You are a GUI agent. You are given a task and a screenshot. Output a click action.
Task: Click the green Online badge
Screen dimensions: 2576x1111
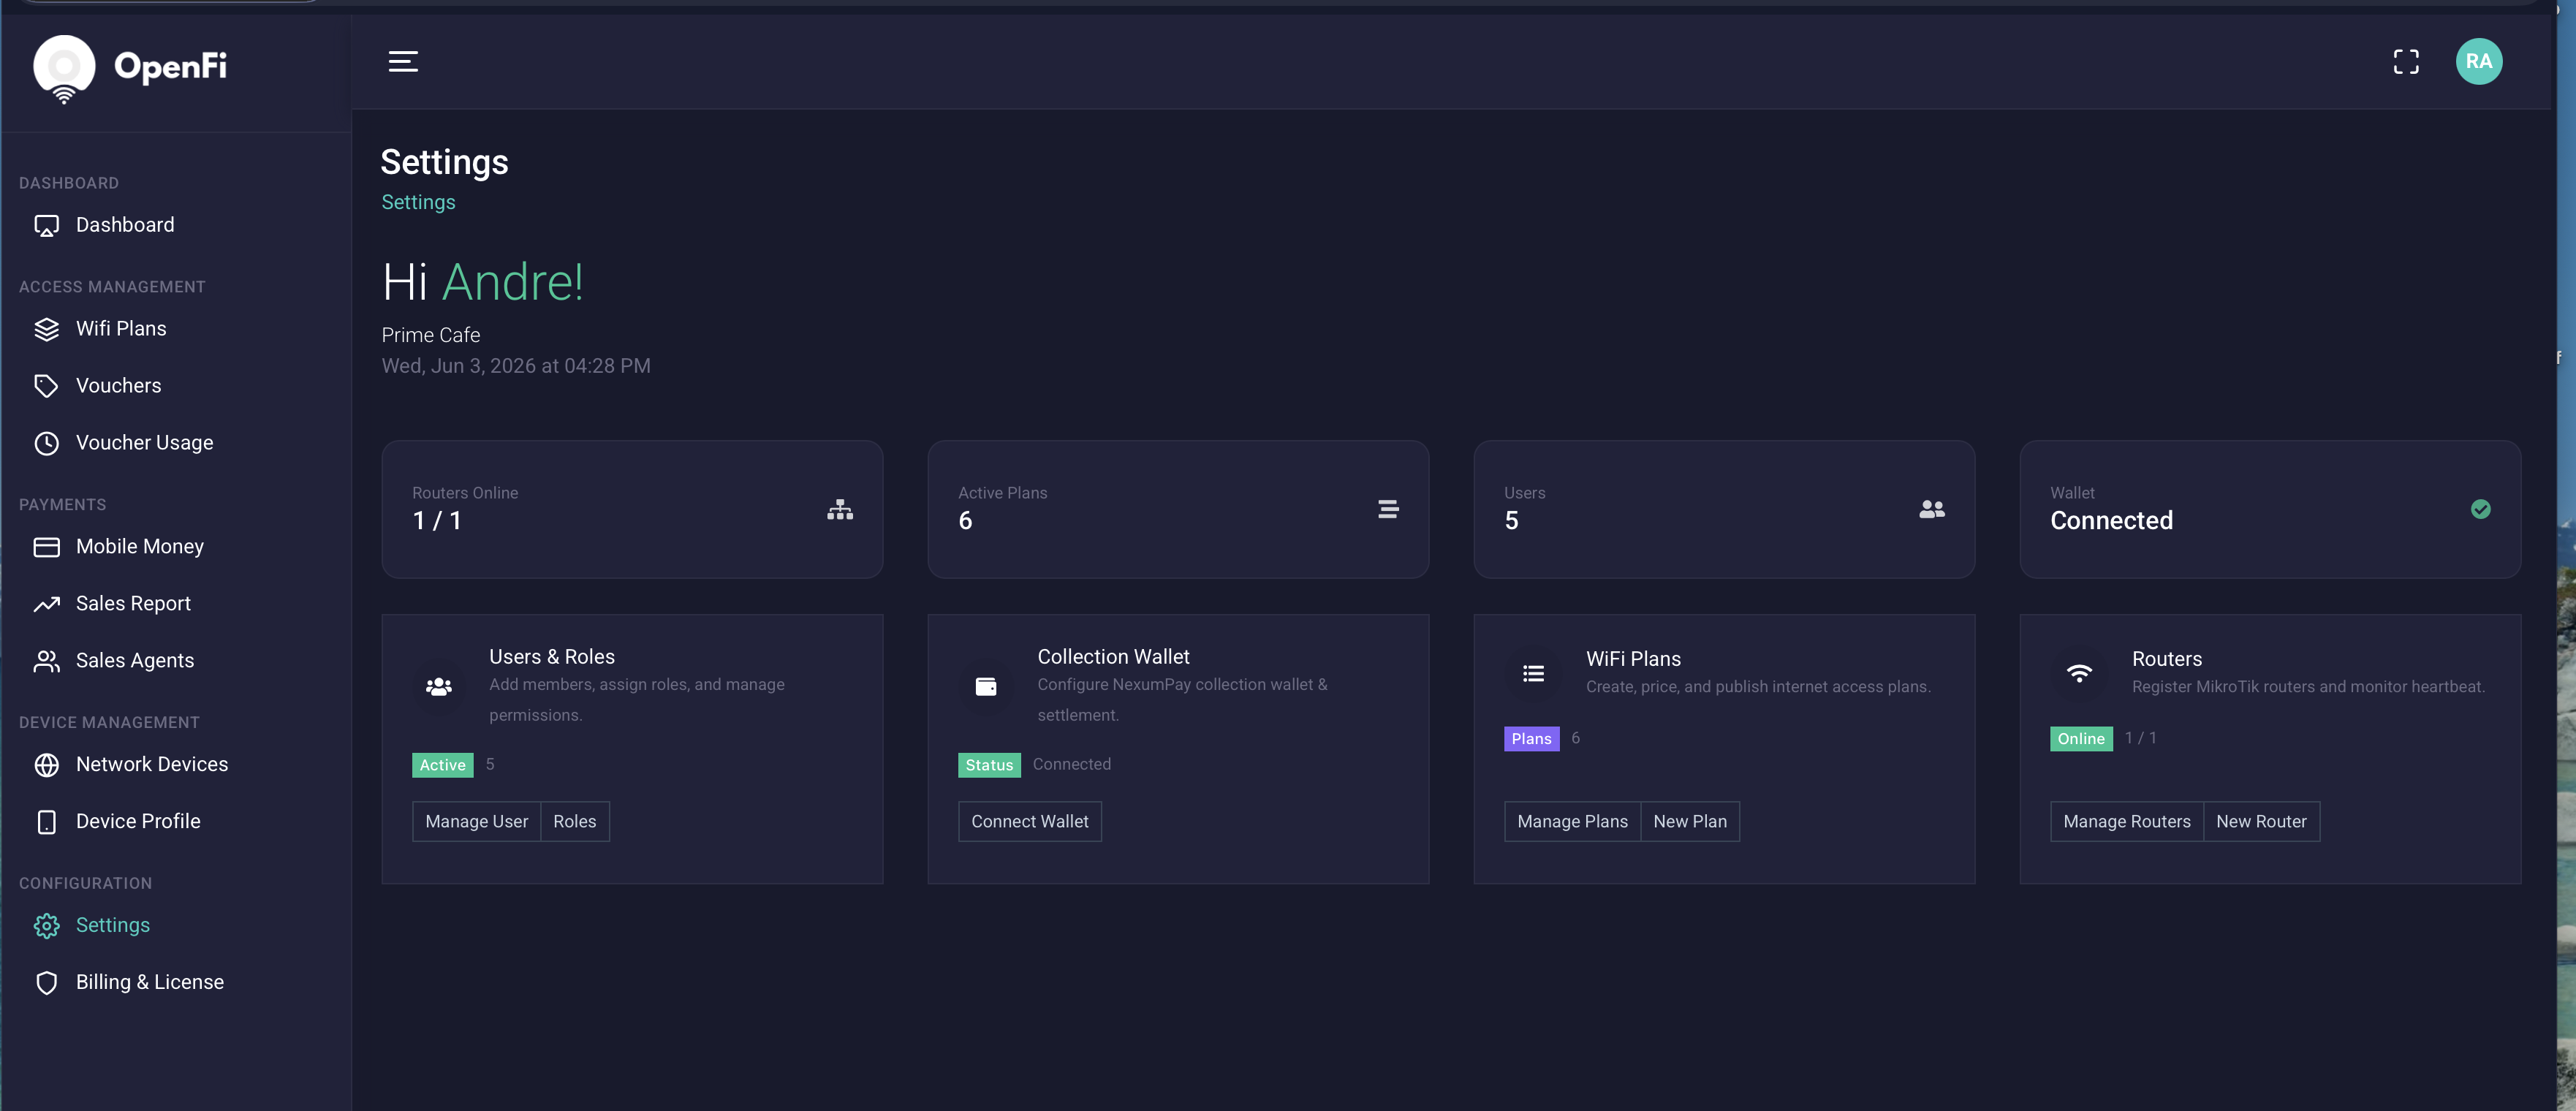[x=2081, y=739]
